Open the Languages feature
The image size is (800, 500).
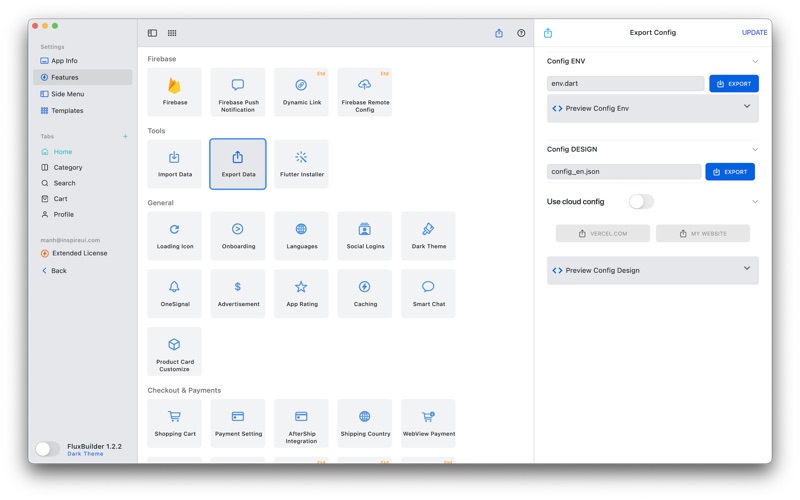pyautogui.click(x=301, y=236)
